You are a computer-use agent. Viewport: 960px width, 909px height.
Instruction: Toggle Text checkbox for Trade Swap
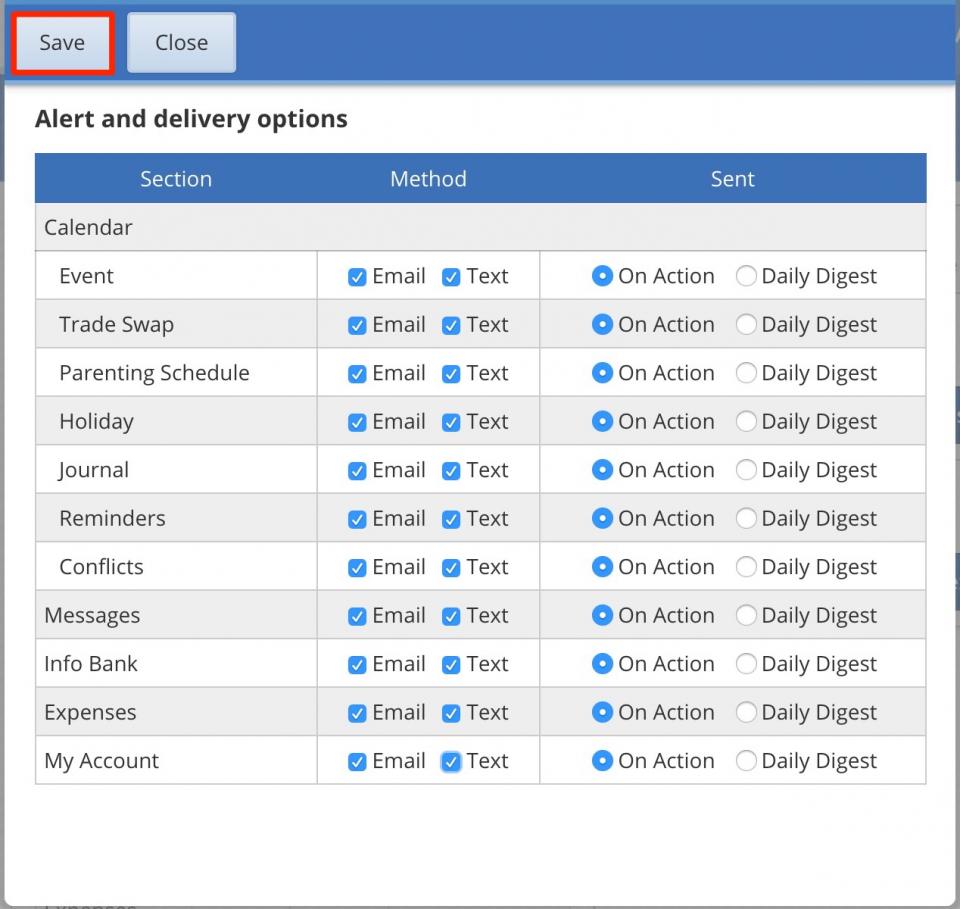tap(451, 325)
